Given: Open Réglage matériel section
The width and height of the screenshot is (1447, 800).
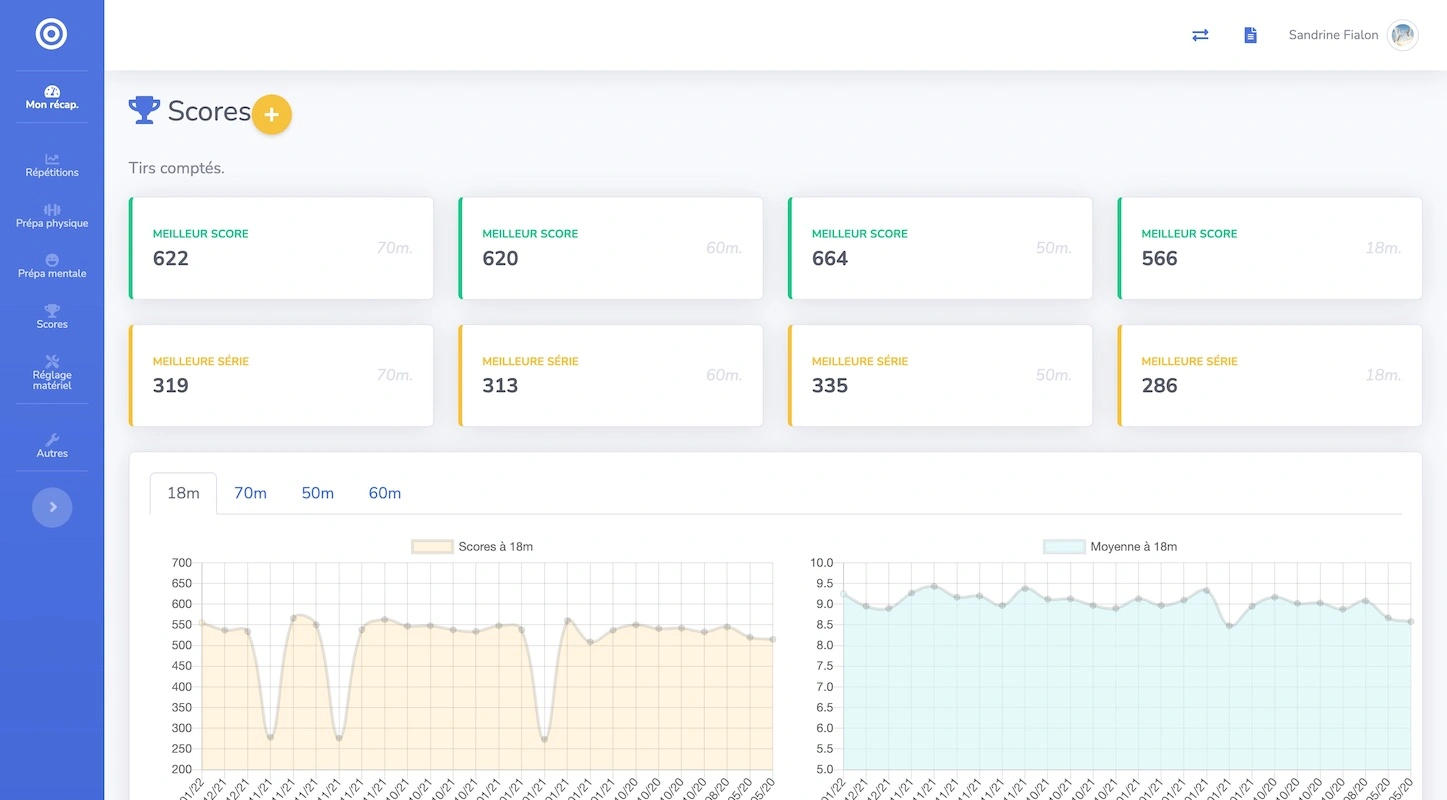Looking at the screenshot, I should [52, 372].
